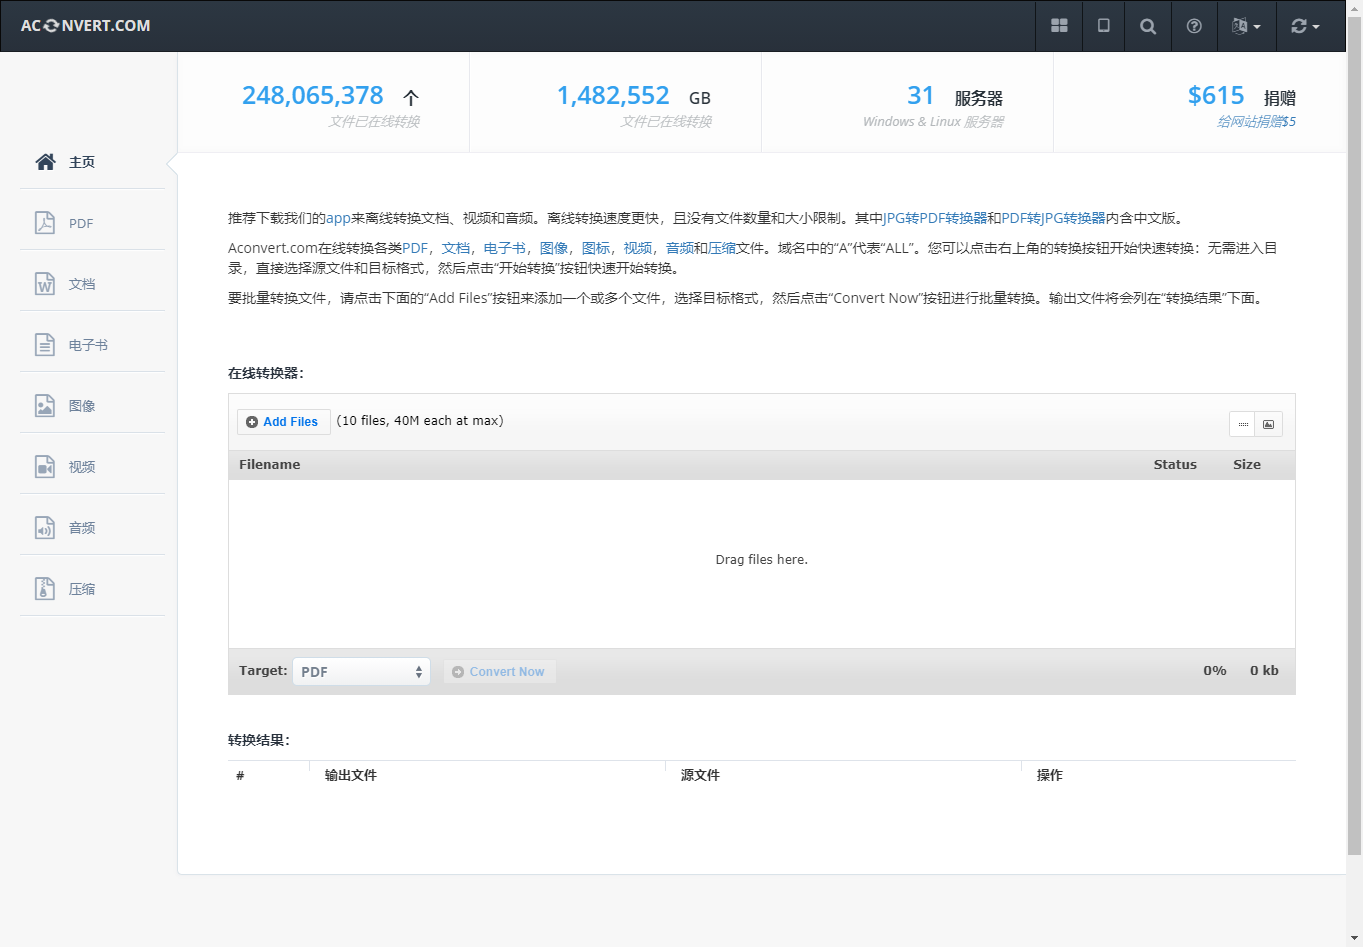Click the 图标 link in the intro paragraph
The width and height of the screenshot is (1363, 947).
click(596, 248)
